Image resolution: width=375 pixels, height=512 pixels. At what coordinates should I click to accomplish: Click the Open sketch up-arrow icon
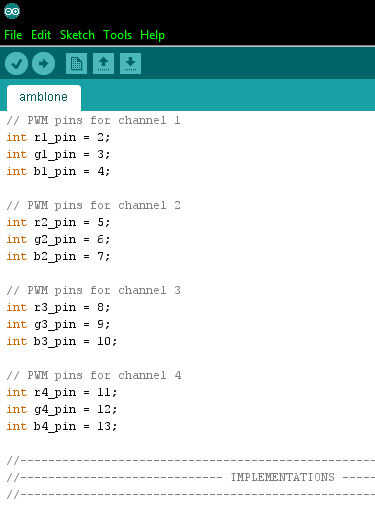pos(103,63)
